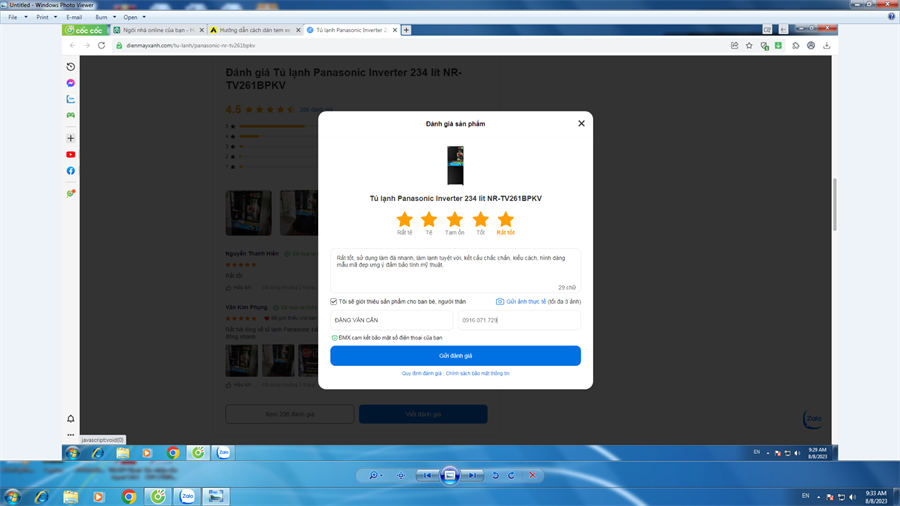Click the 'Viết đánh giá' button
Screen dimensions: 900x506
pos(423,414)
